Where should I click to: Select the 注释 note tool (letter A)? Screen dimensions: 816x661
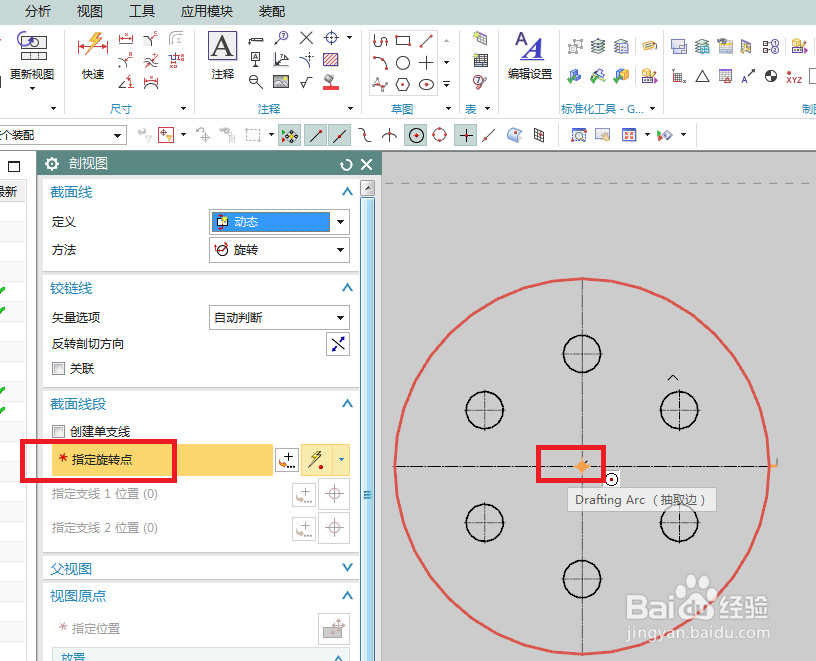223,56
